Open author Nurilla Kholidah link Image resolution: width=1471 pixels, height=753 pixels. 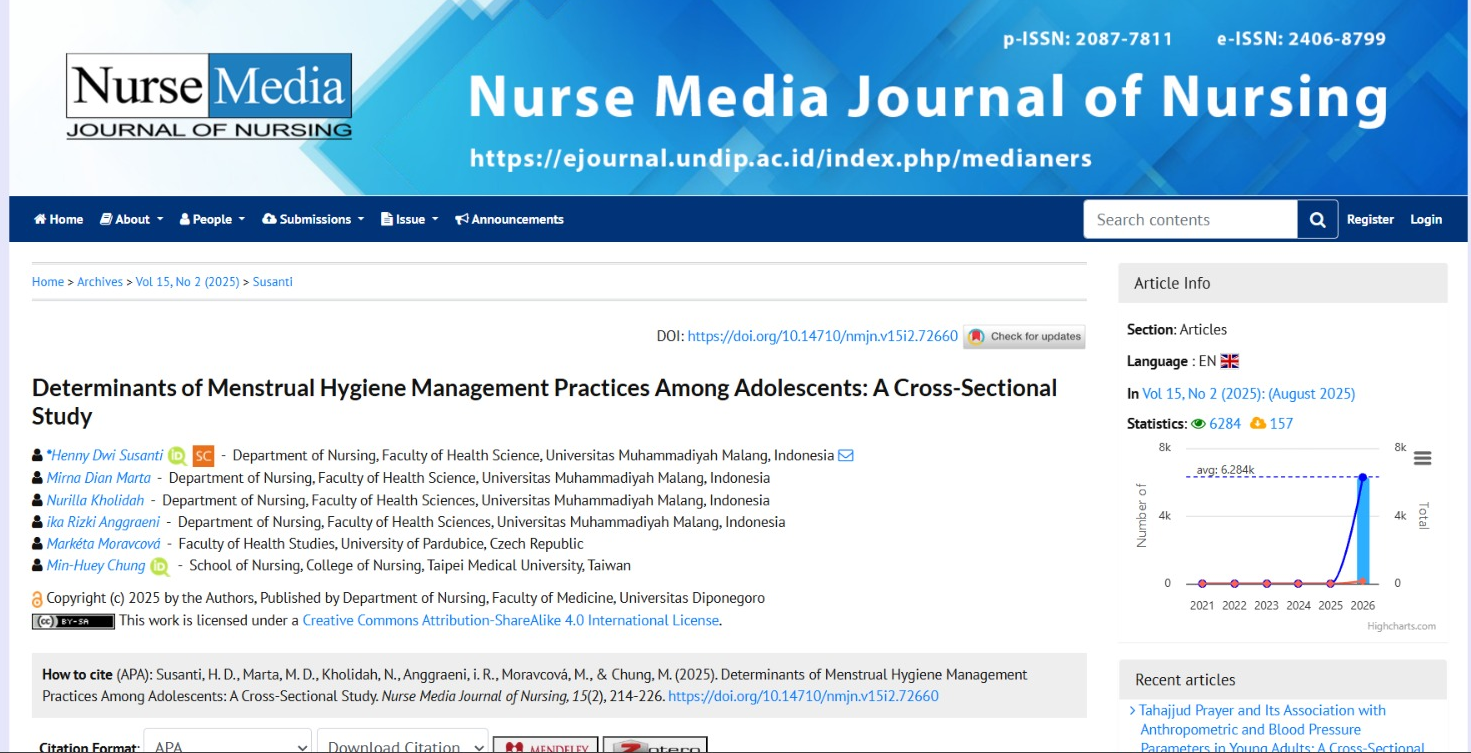click(x=96, y=499)
